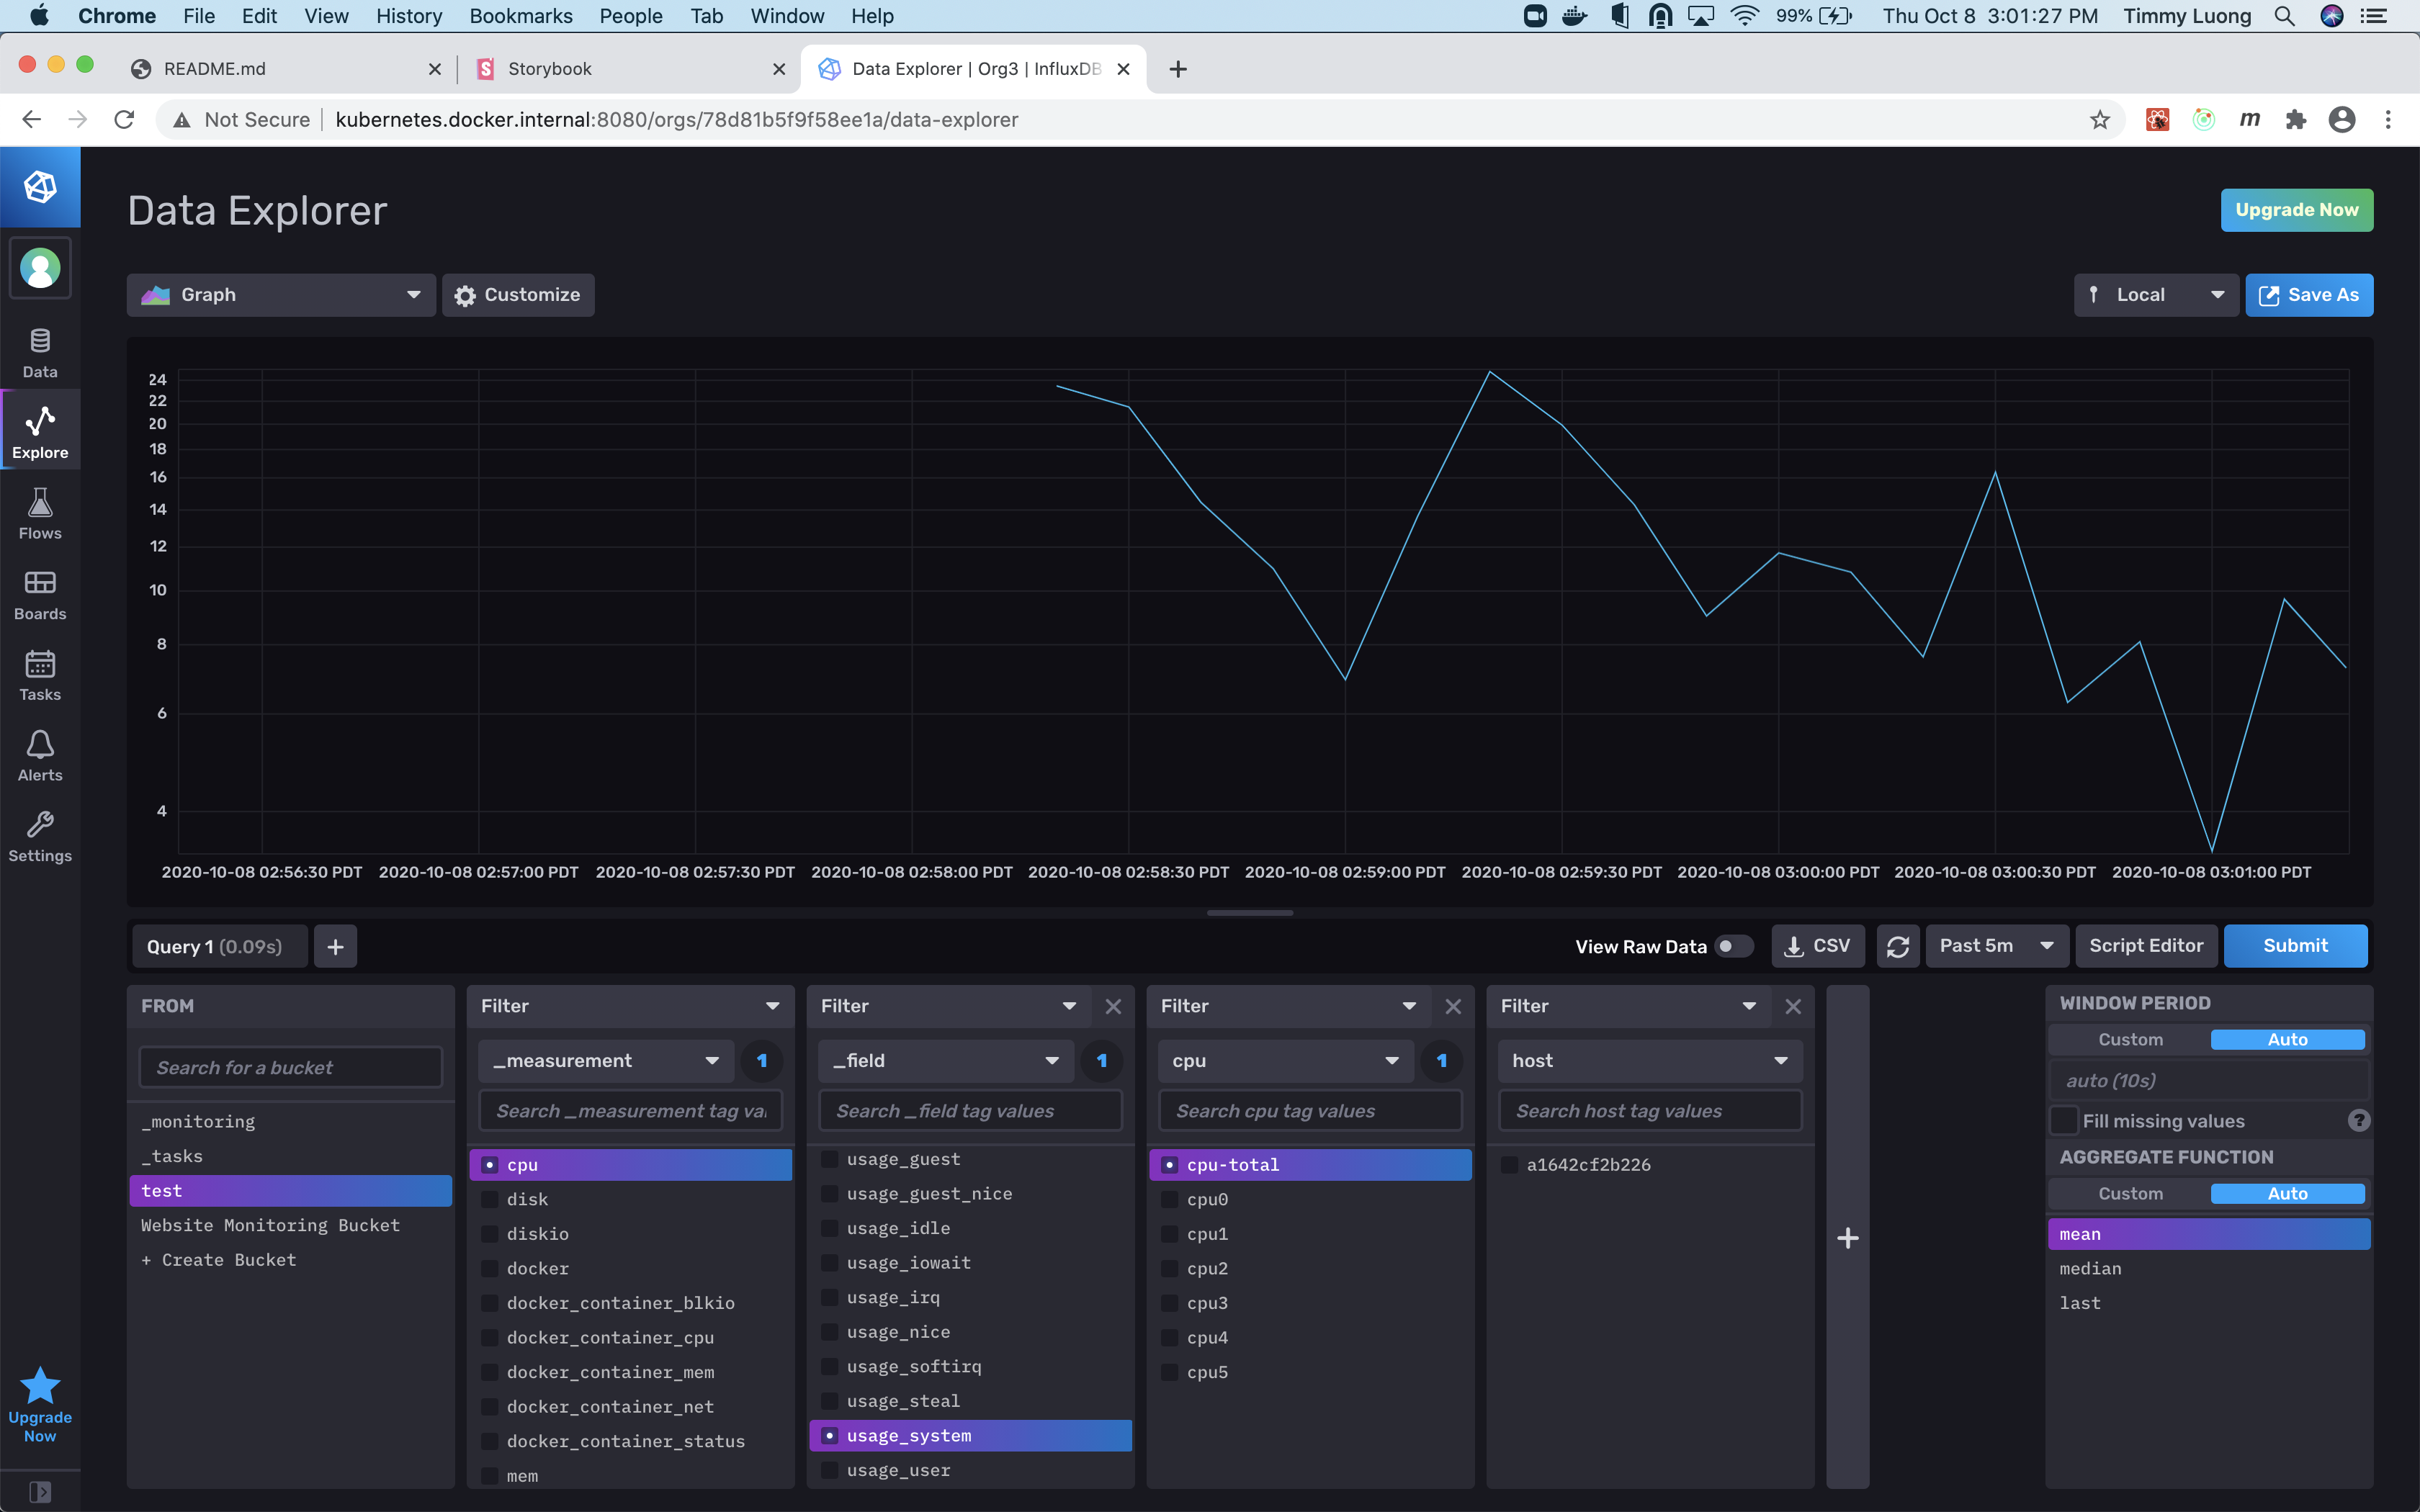Enable the Fill missing values checkbox
2420x1512 pixels.
point(2064,1120)
